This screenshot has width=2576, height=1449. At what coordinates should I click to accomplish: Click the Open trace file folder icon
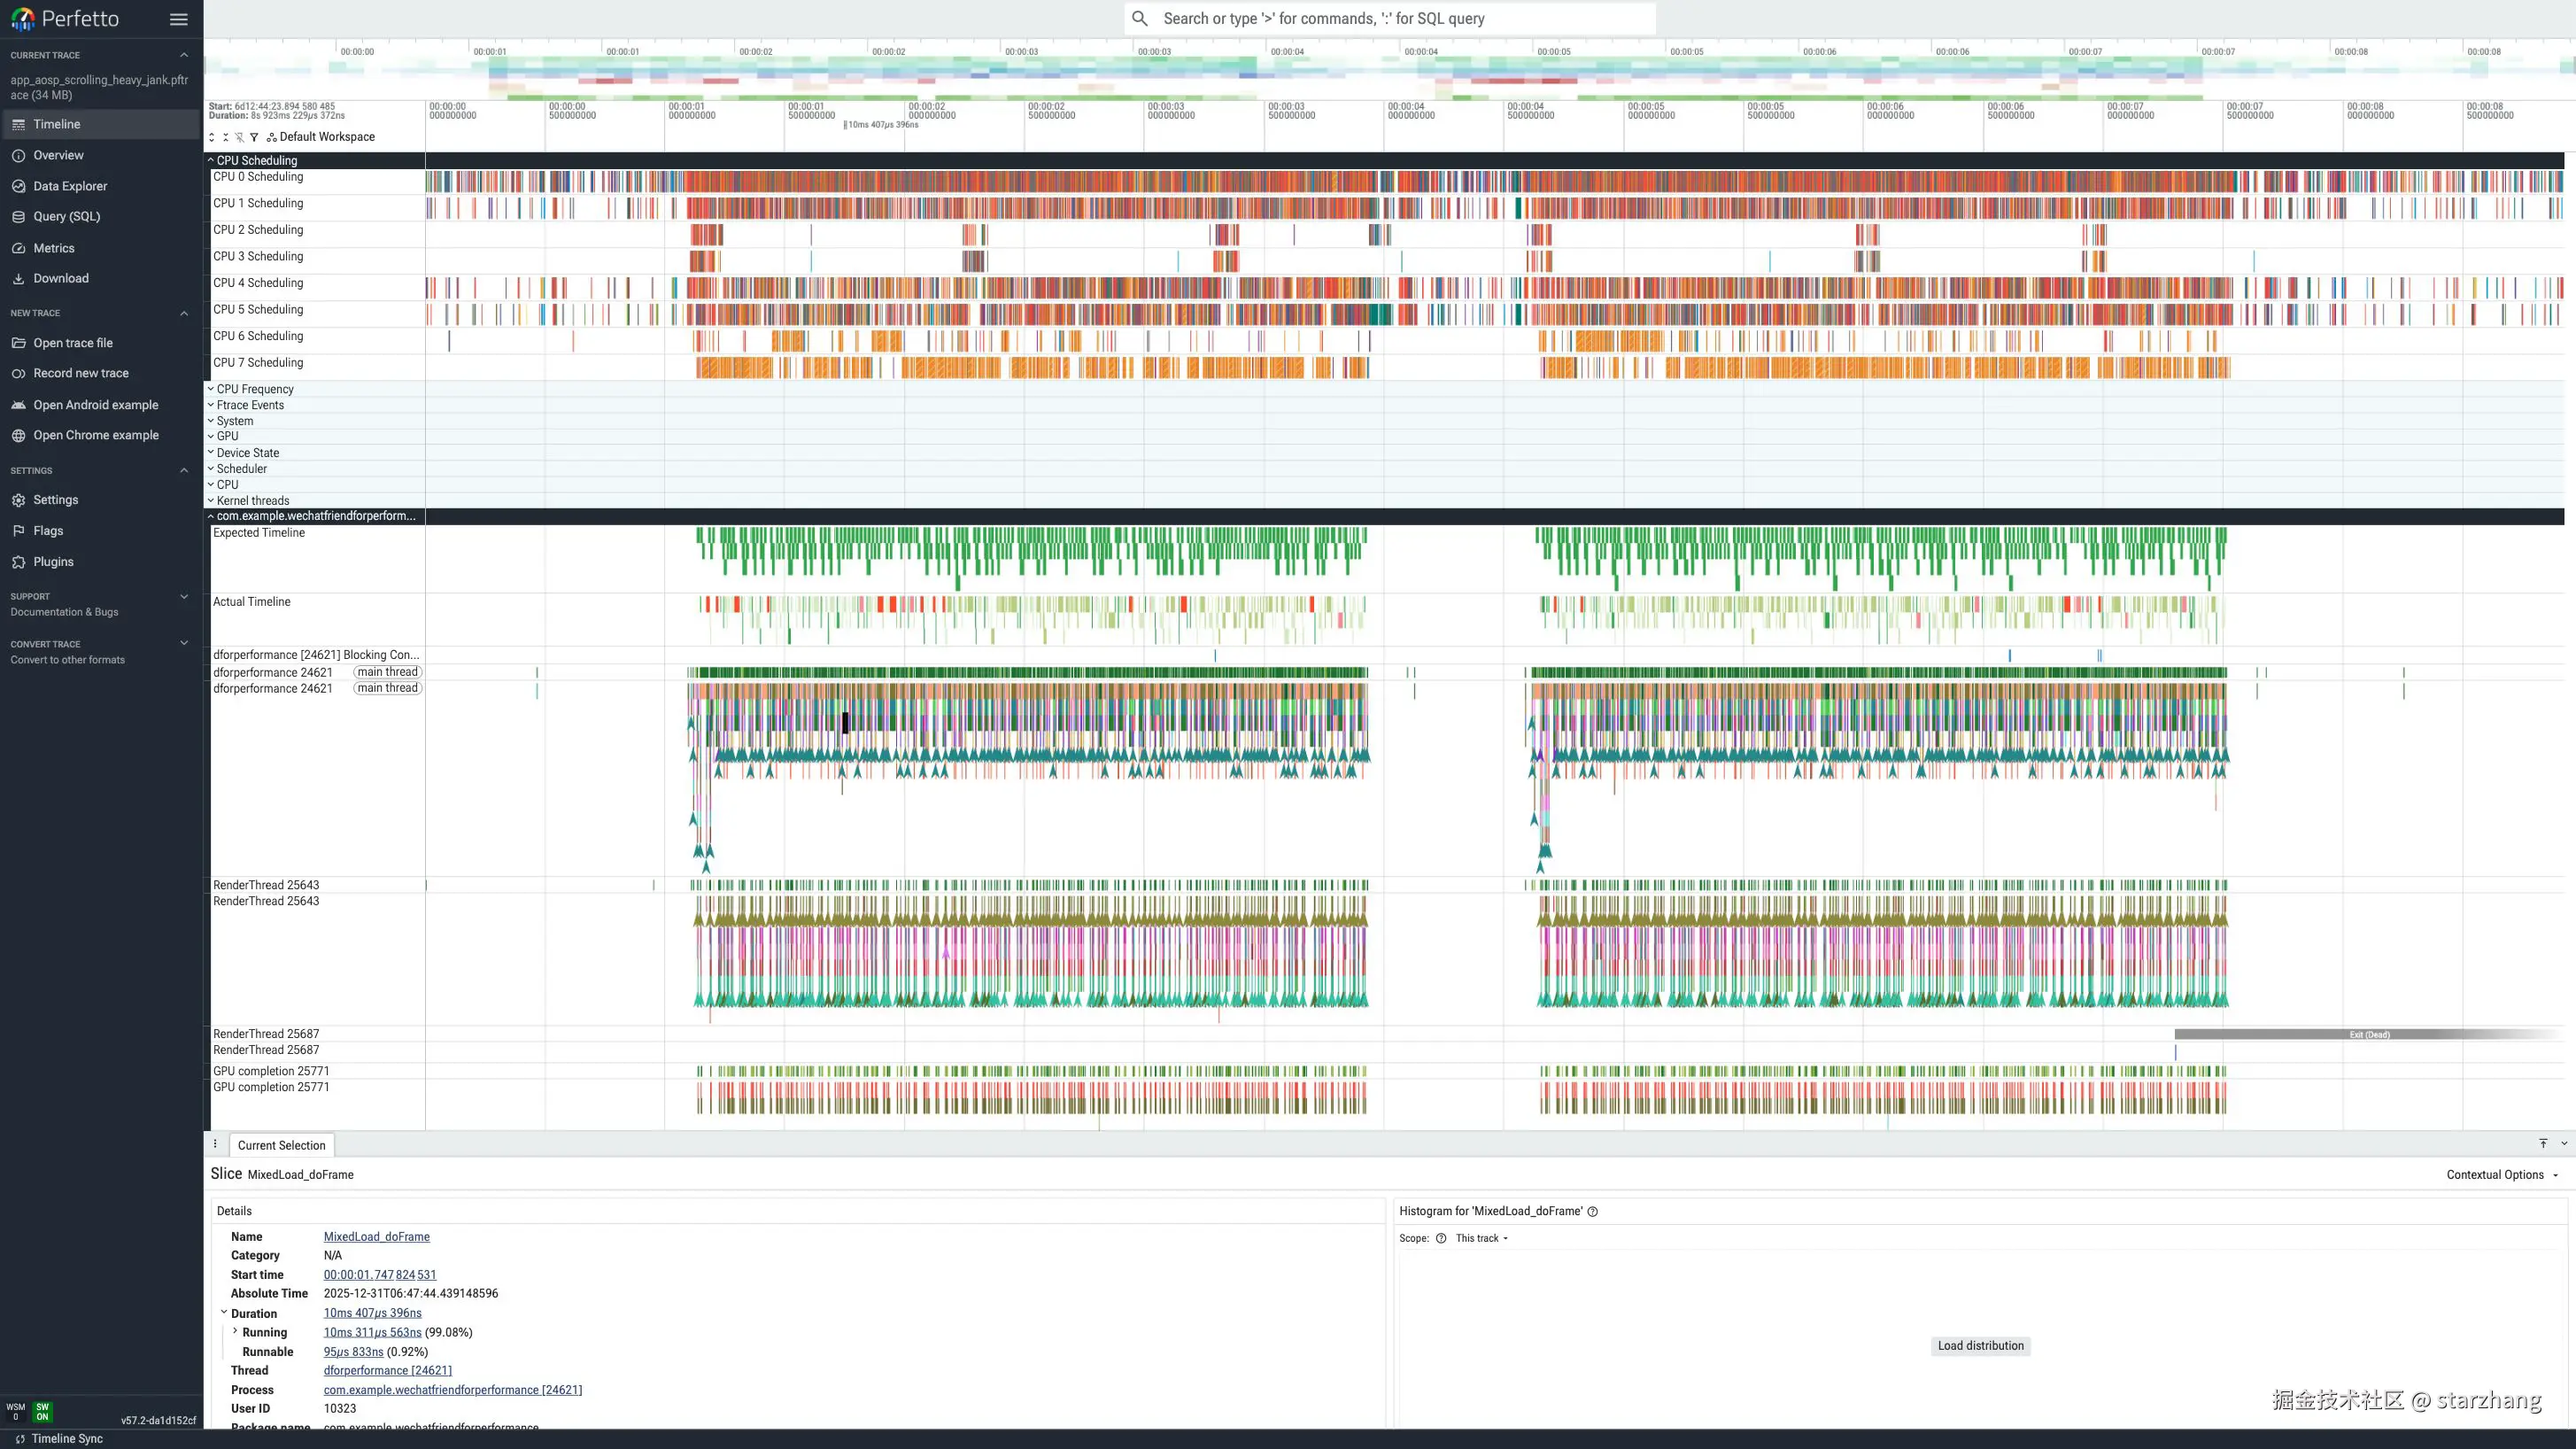click(x=18, y=343)
